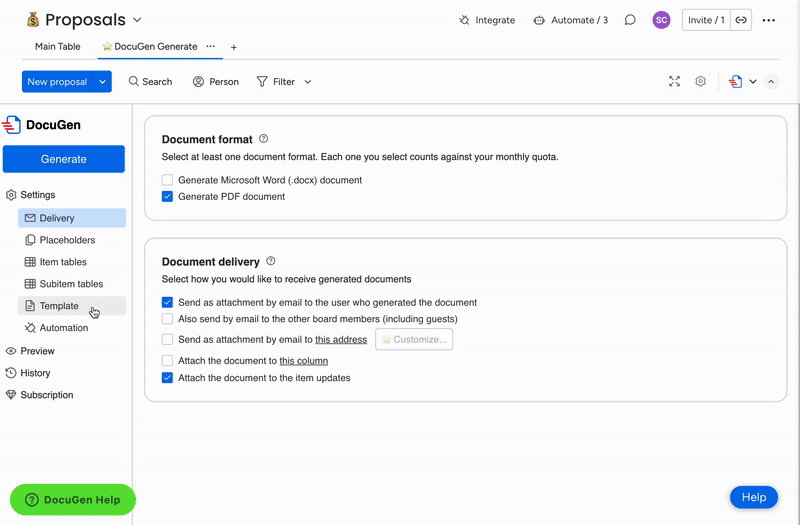Click the Customize... button

(414, 339)
